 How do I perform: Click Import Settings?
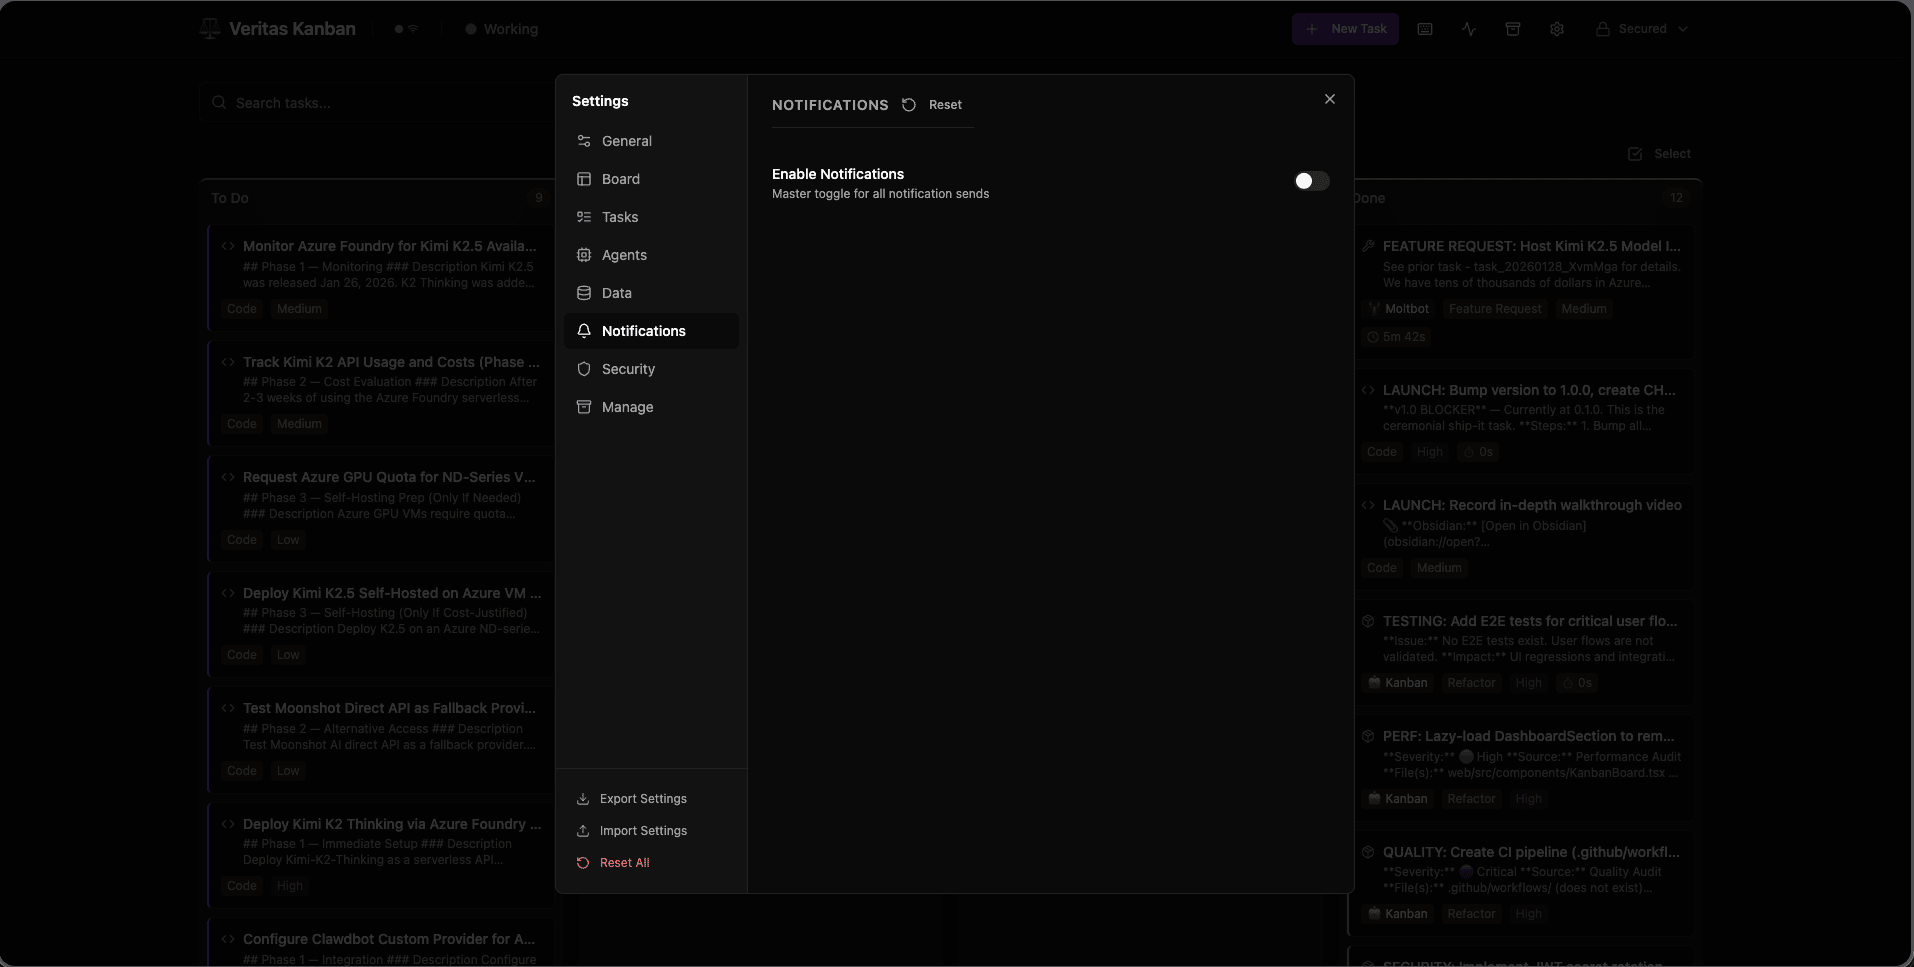tap(642, 831)
